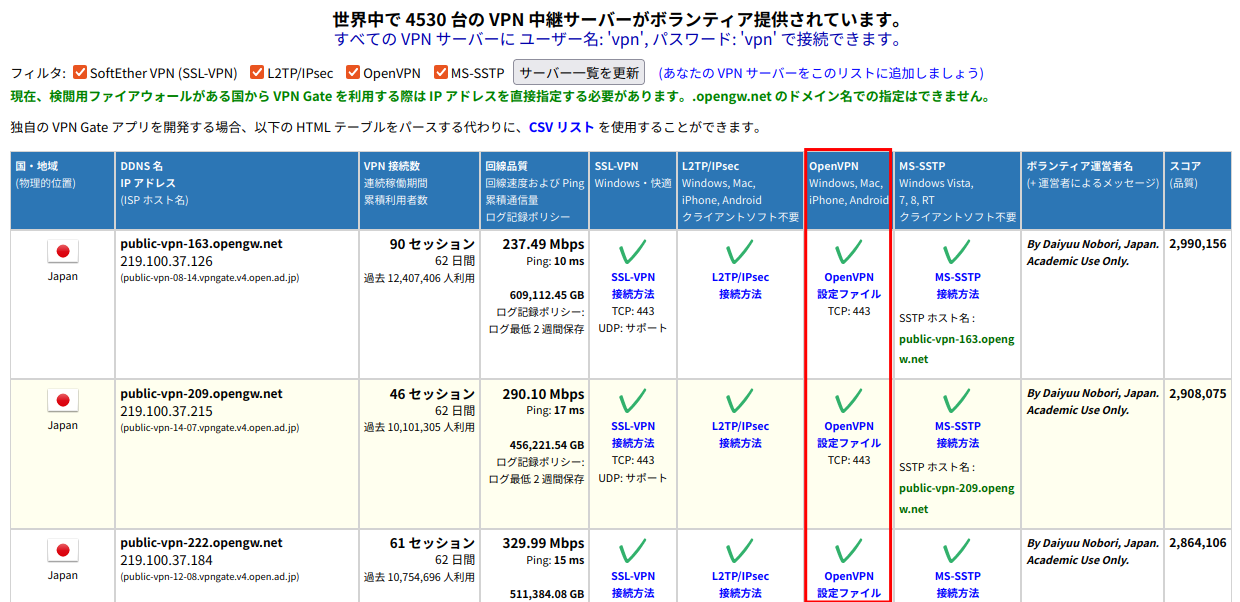Disable the OpenVPN filter checkbox

(353, 72)
